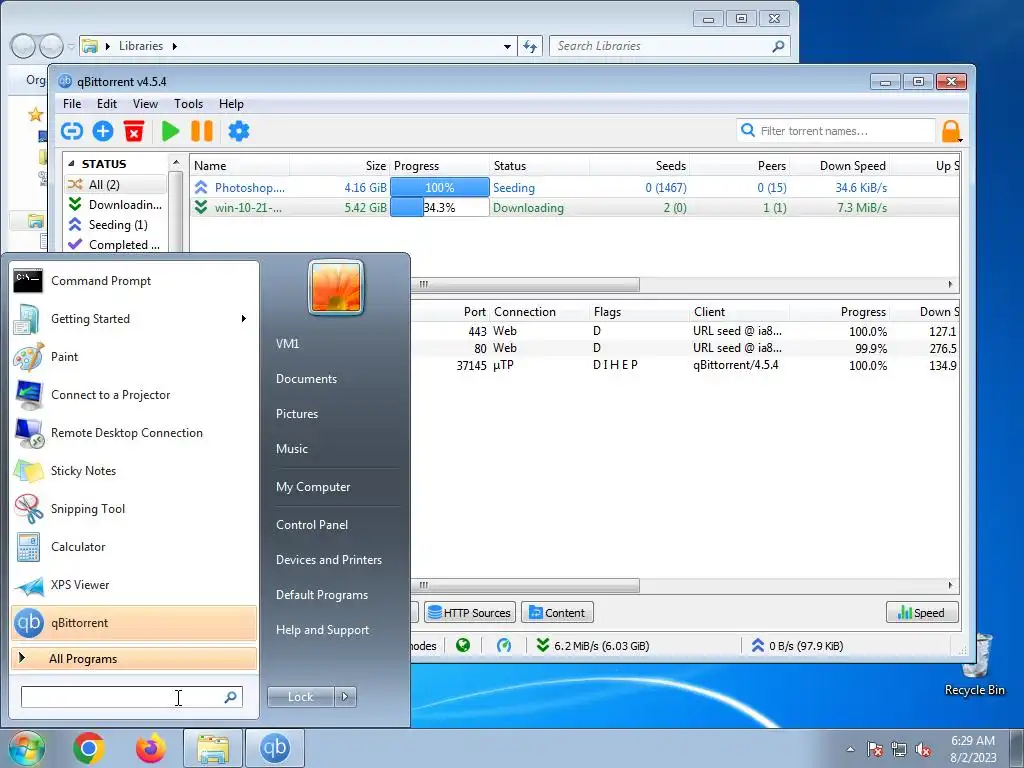Sort torrents by Size column header
Viewport: 1024px width, 768px height.
(x=340, y=166)
